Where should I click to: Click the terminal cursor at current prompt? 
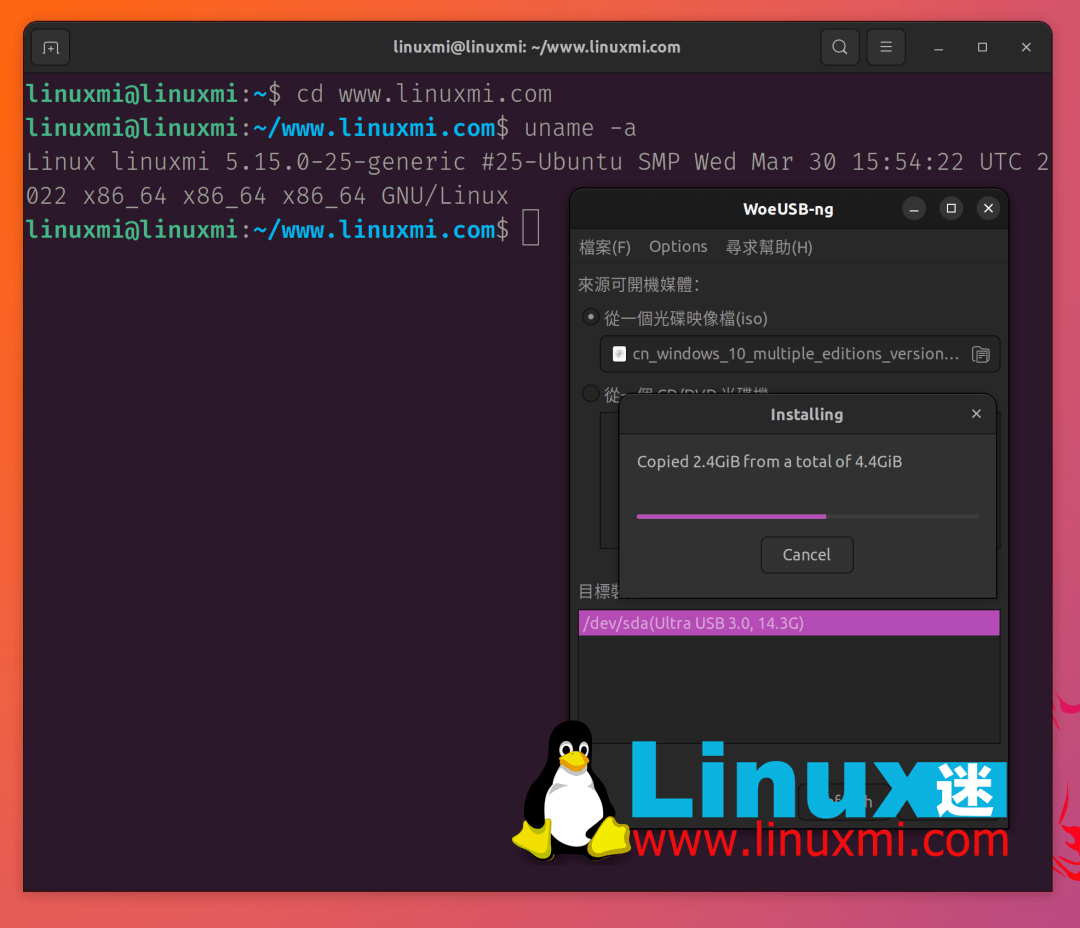tap(530, 229)
